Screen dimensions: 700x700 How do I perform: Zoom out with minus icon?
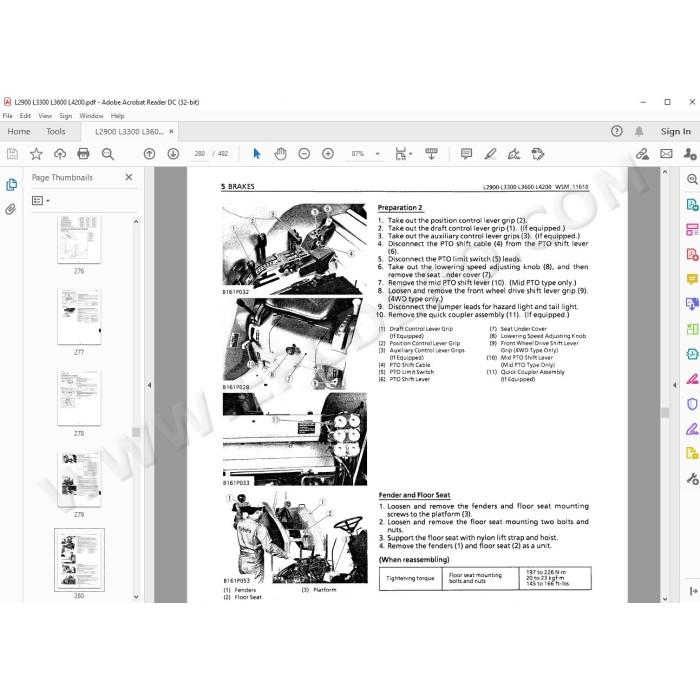(x=304, y=154)
